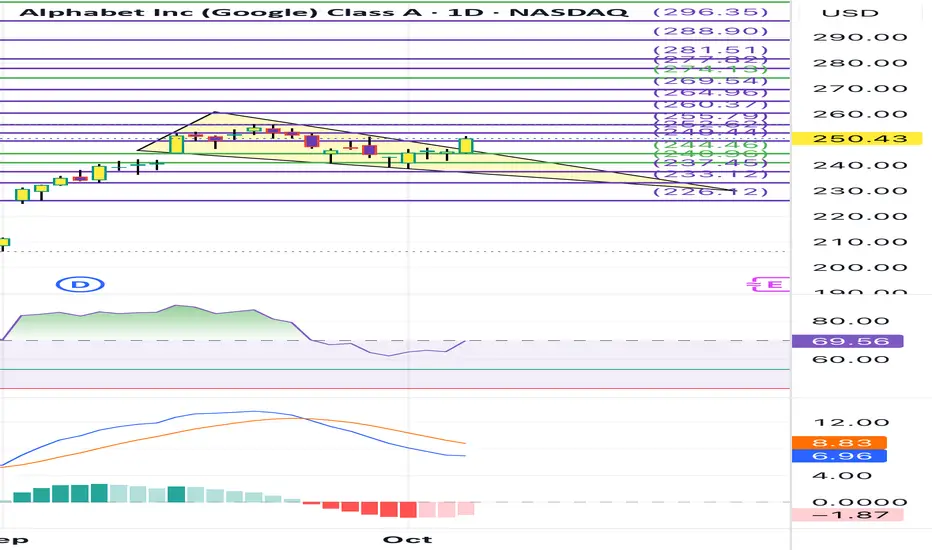Viewport: 932px width, 550px height.
Task: Select the 220.00 price axis value
Action: tap(860, 216)
